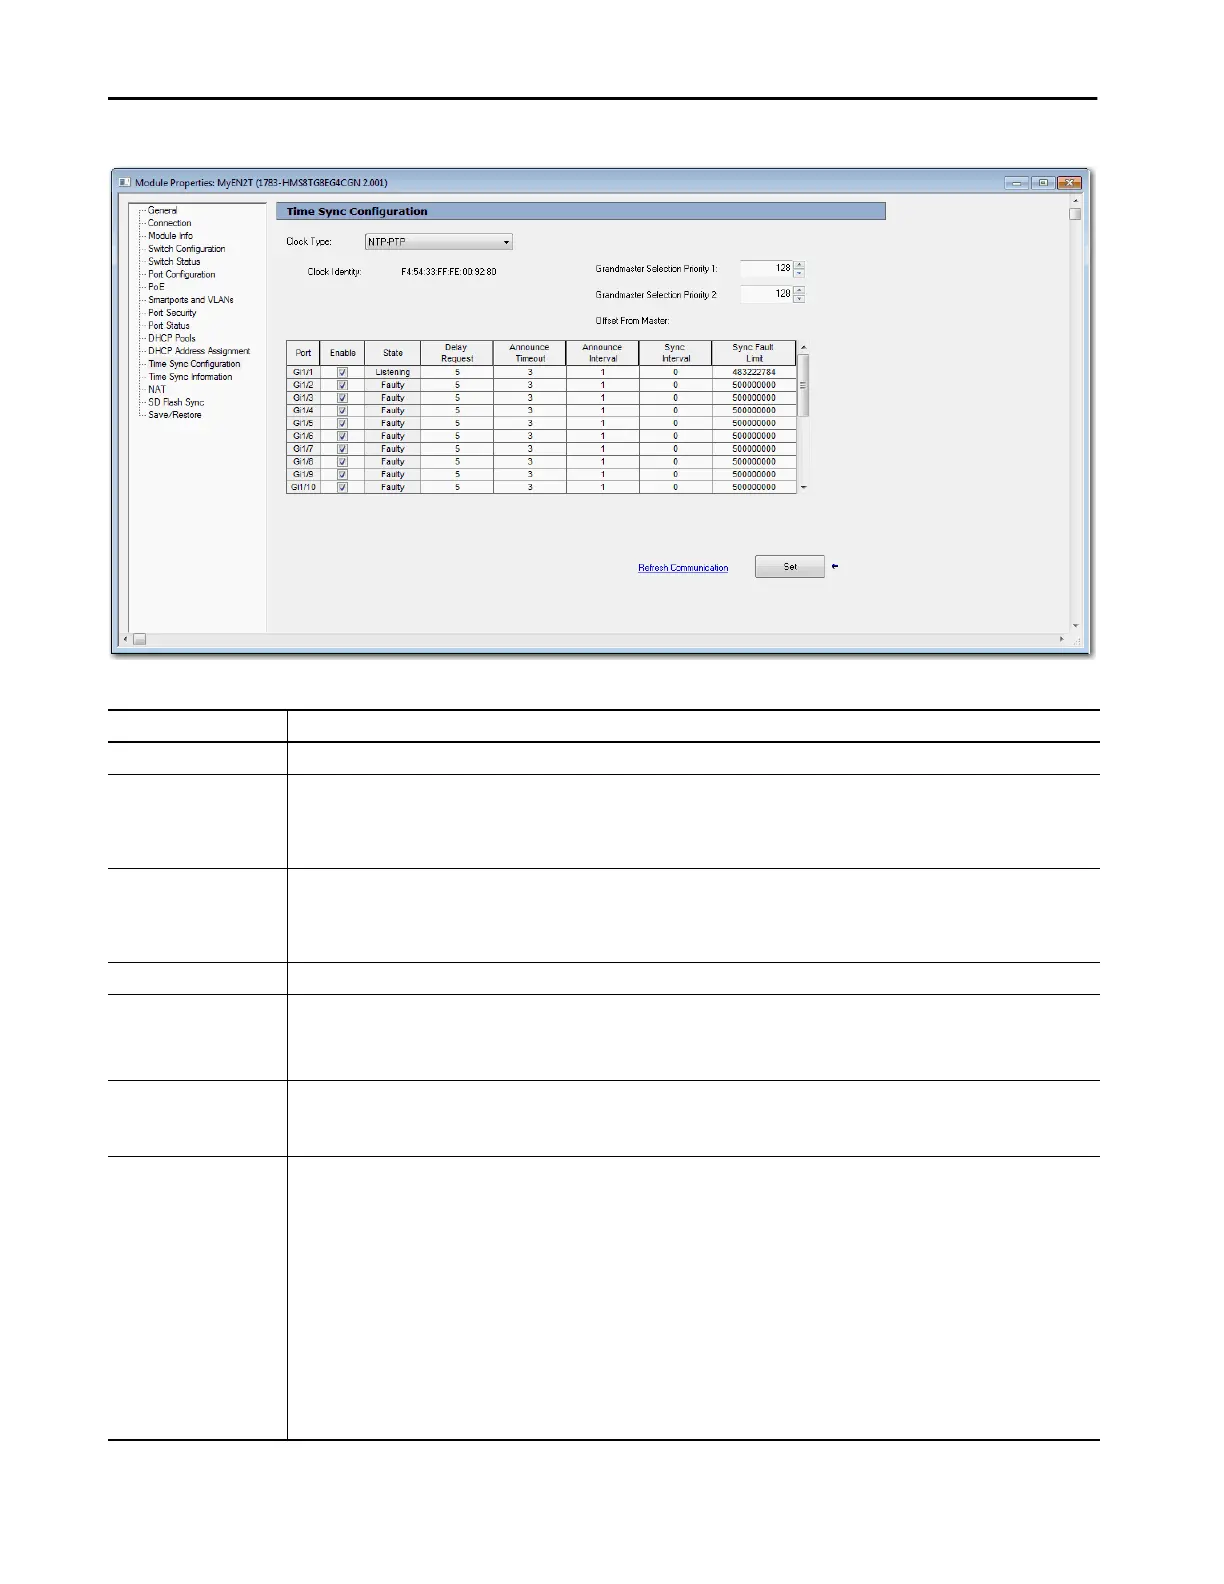Close the Module Properties window

click(x=1070, y=183)
